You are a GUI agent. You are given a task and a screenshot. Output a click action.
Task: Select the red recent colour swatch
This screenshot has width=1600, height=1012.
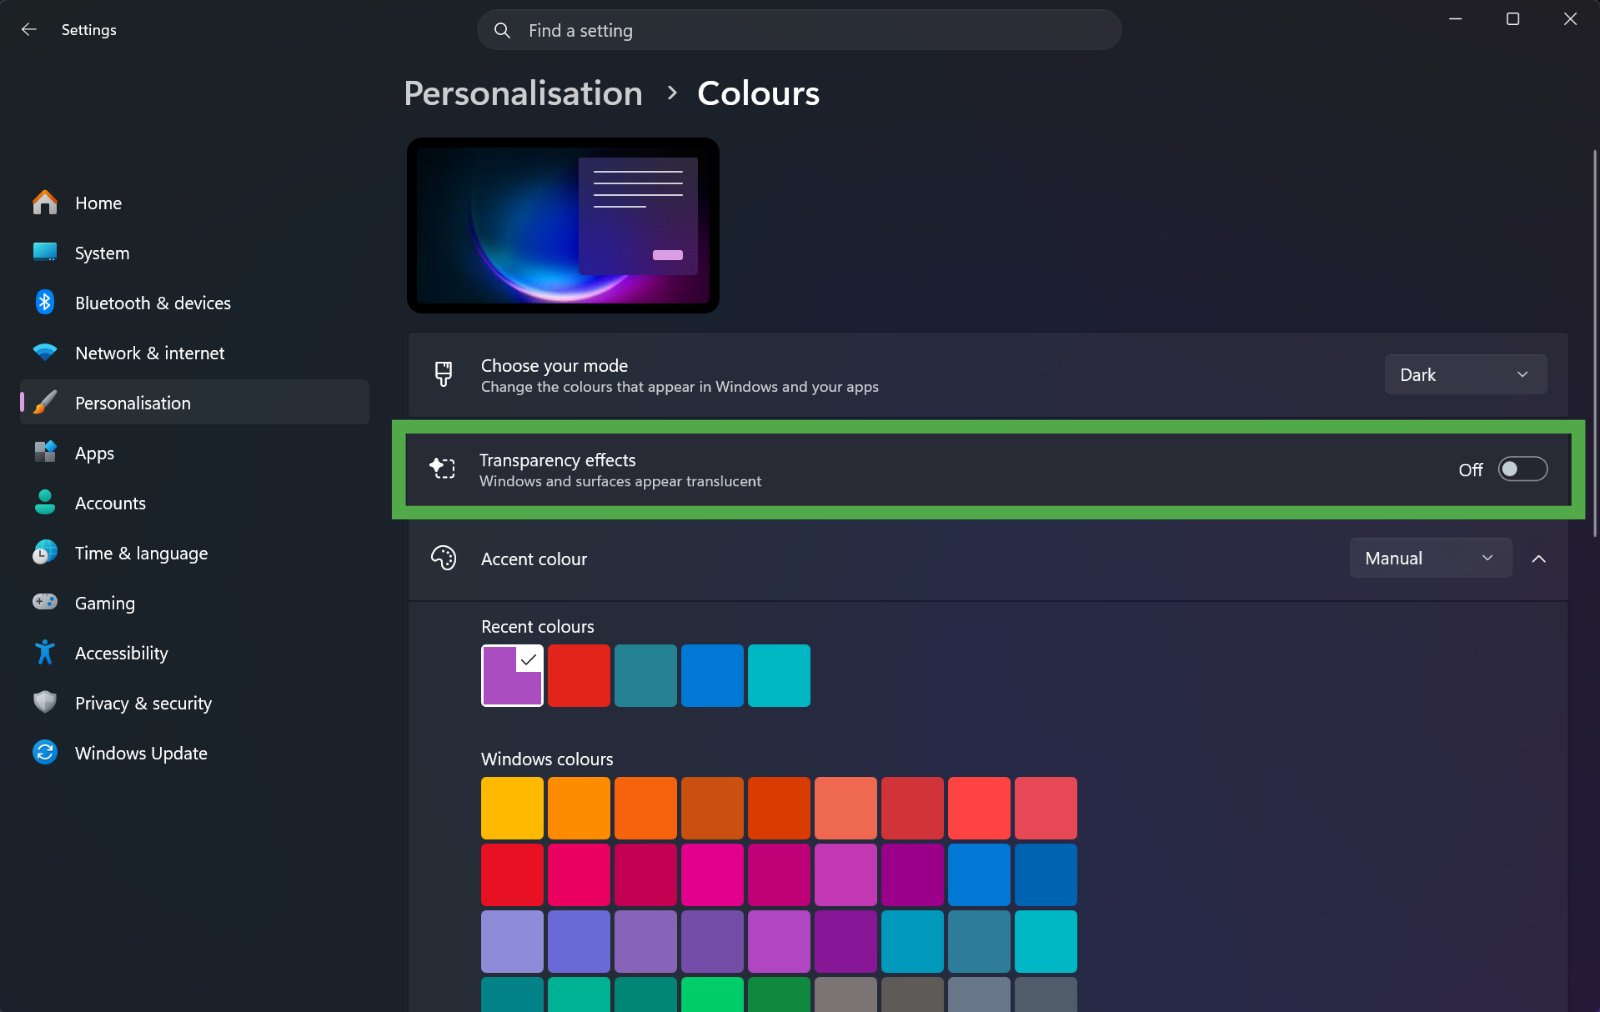[579, 675]
